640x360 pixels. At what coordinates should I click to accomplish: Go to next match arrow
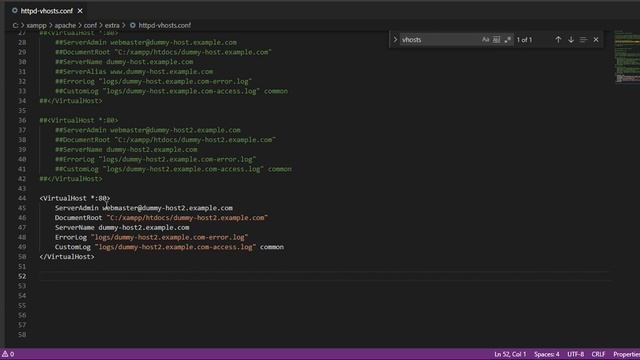pyautogui.click(x=571, y=40)
